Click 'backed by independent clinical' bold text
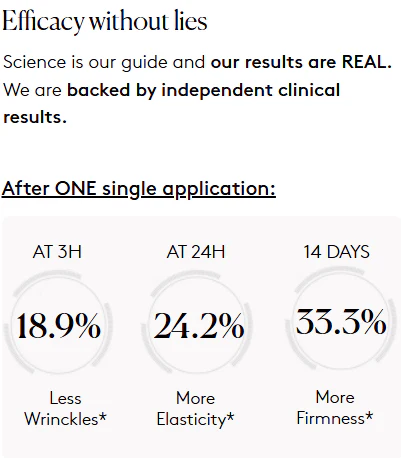The image size is (401, 458). [x=204, y=91]
